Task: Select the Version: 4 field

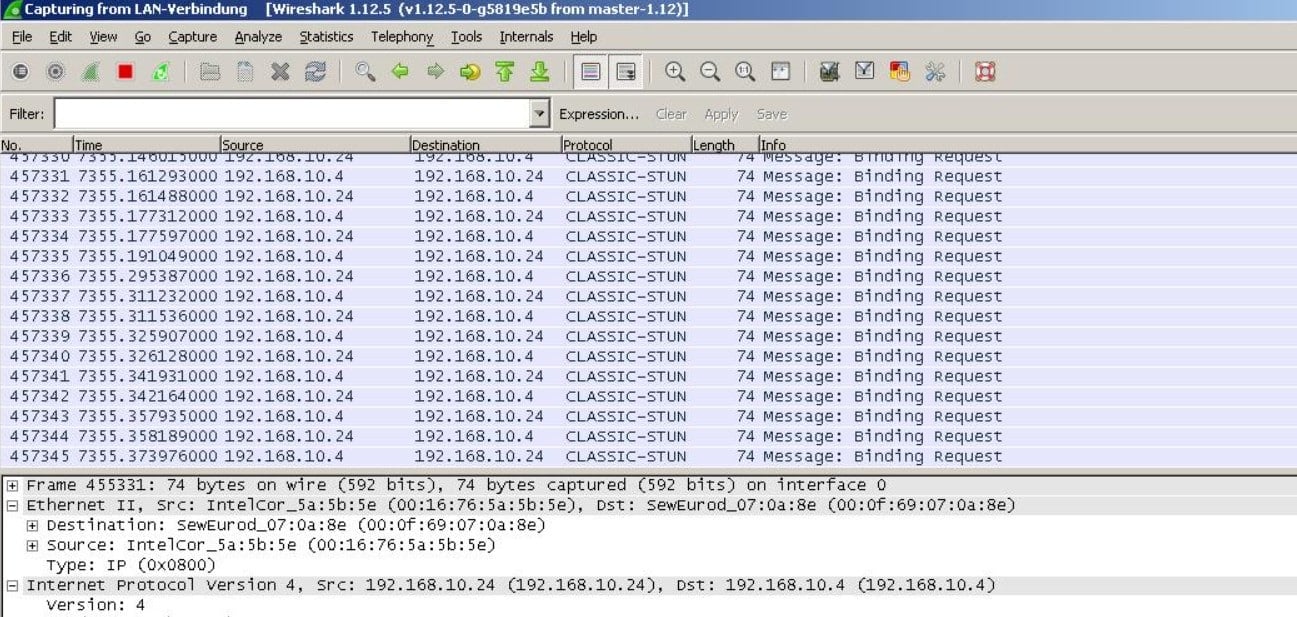Action: coord(96,605)
